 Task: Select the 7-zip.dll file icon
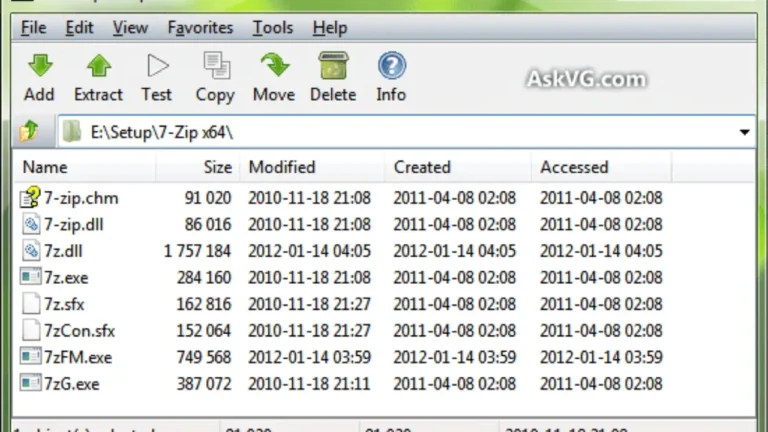[x=30, y=224]
